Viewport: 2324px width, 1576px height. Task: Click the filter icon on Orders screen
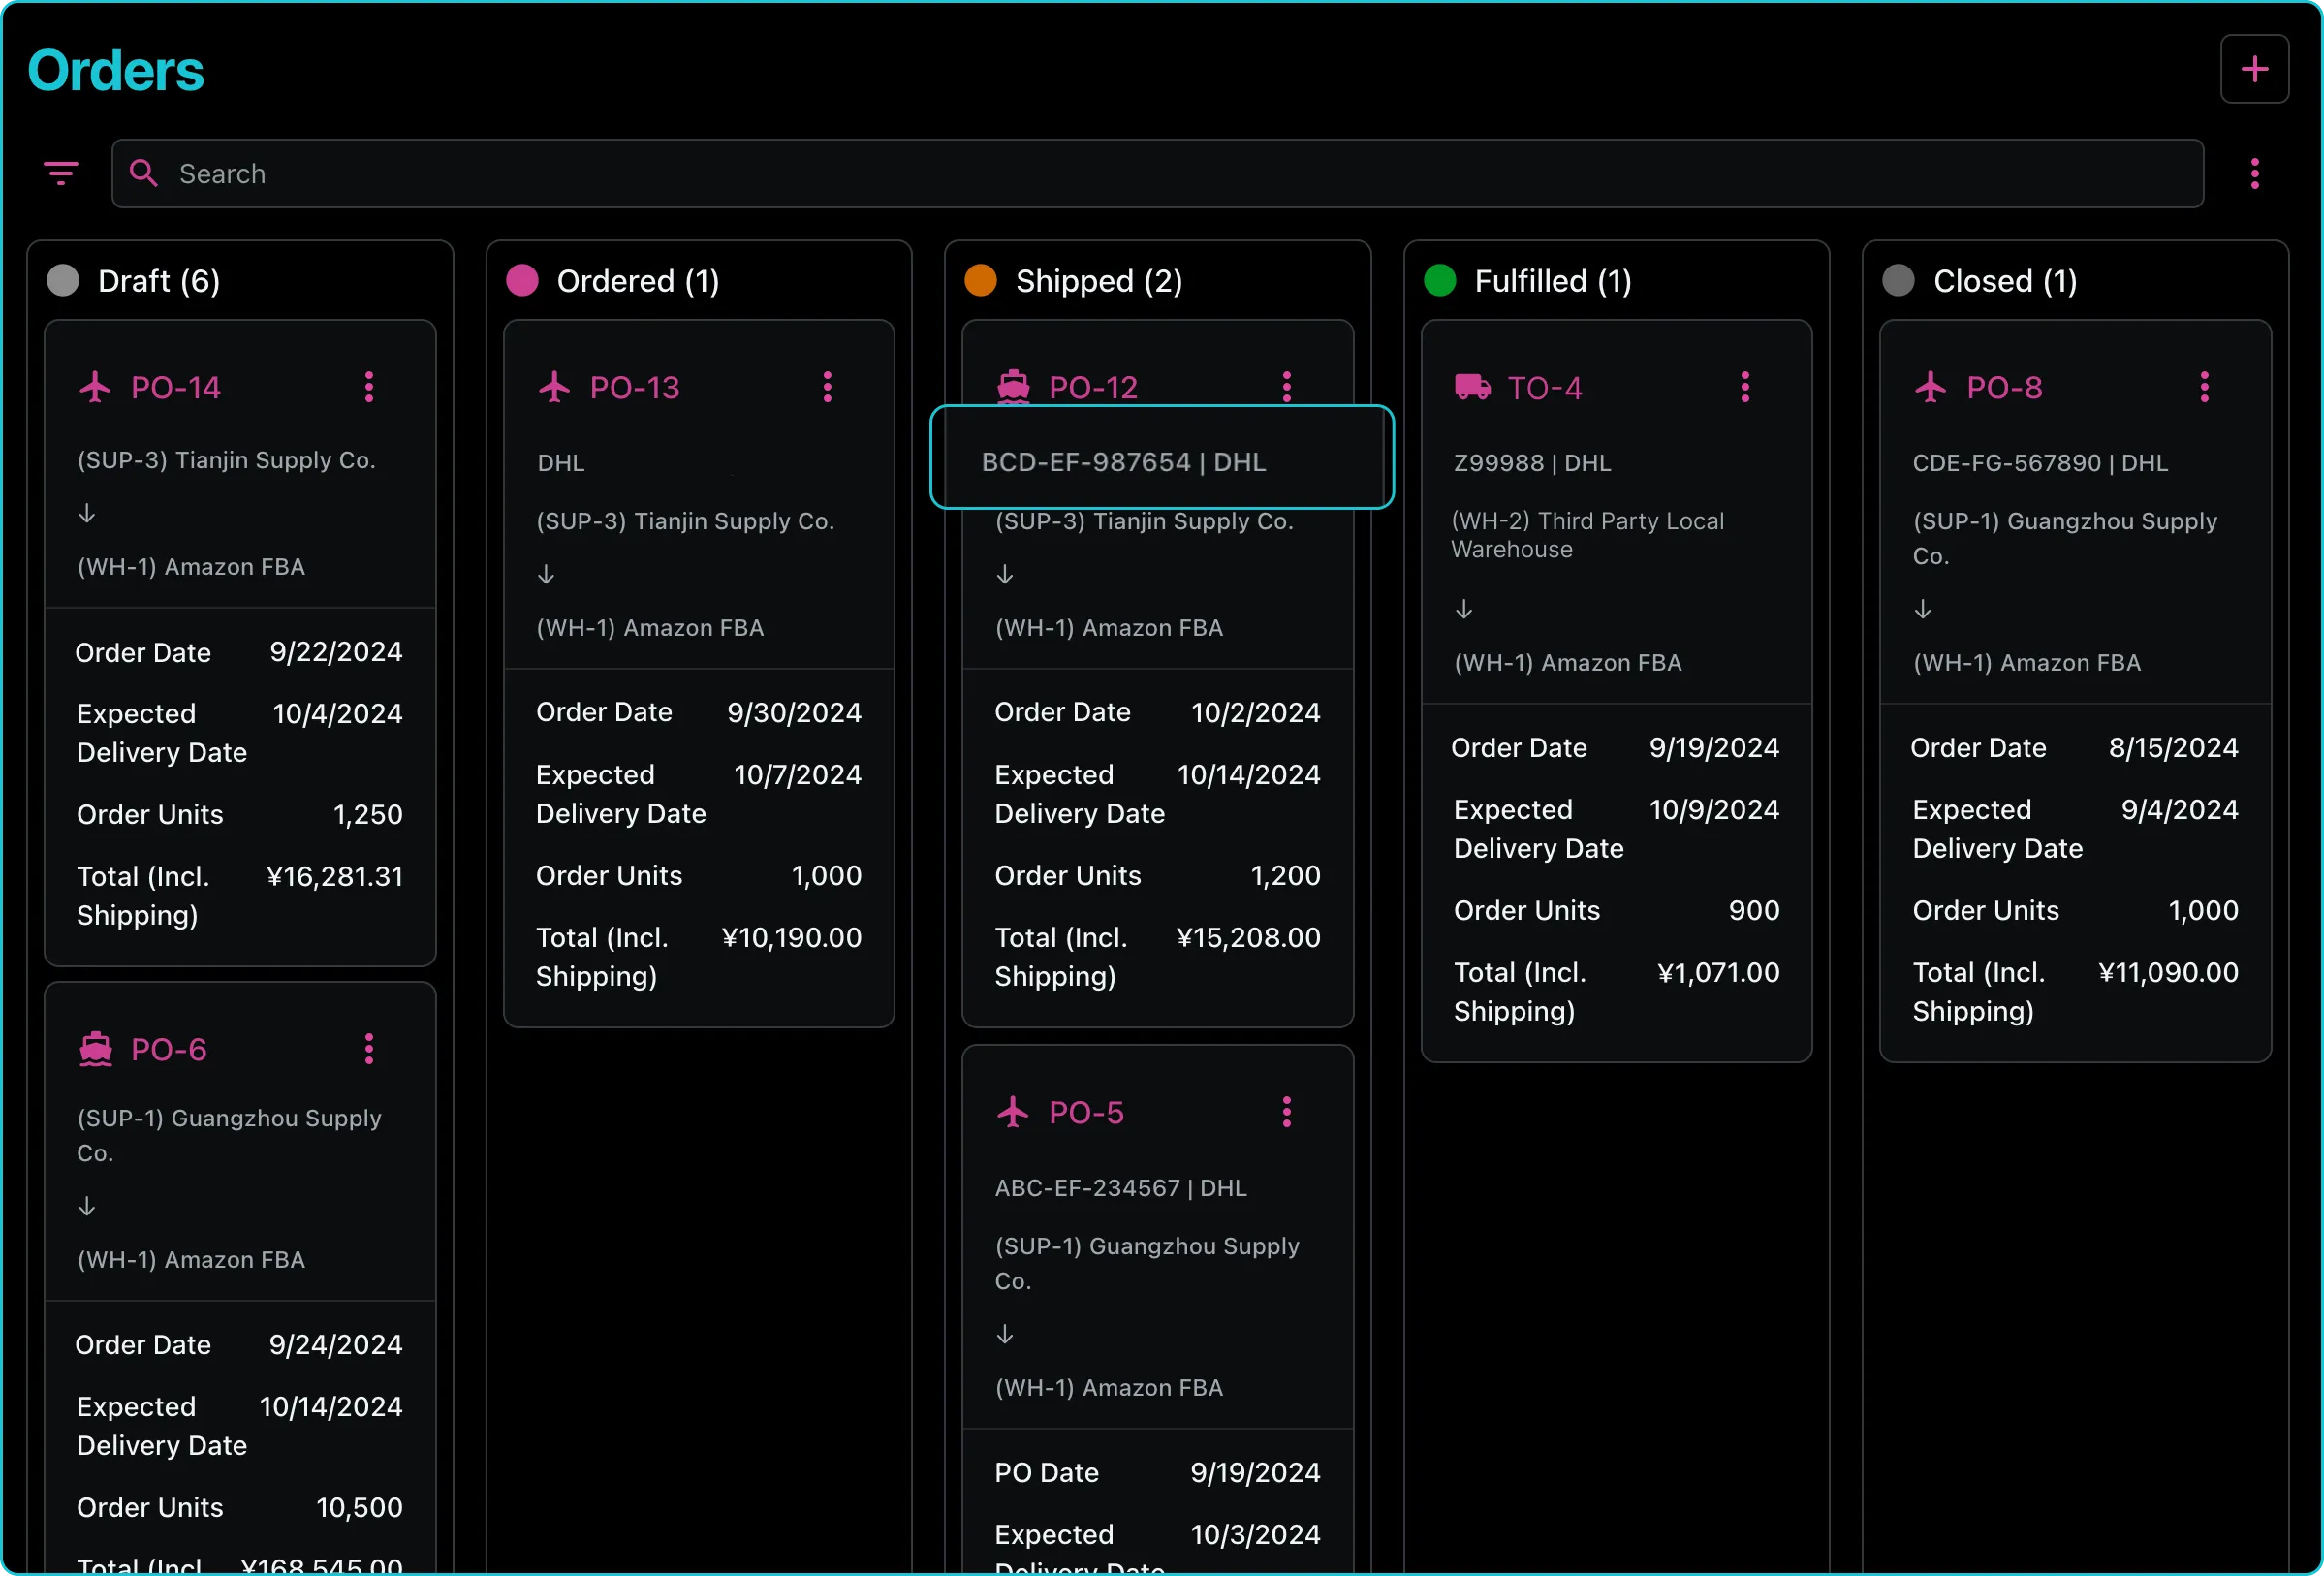pos(61,173)
